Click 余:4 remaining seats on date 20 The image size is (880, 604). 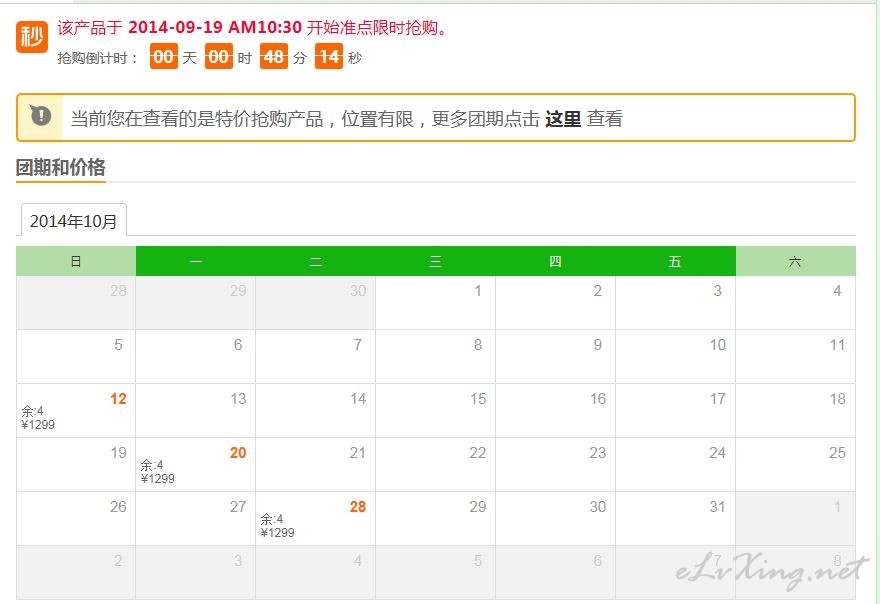pos(152,465)
